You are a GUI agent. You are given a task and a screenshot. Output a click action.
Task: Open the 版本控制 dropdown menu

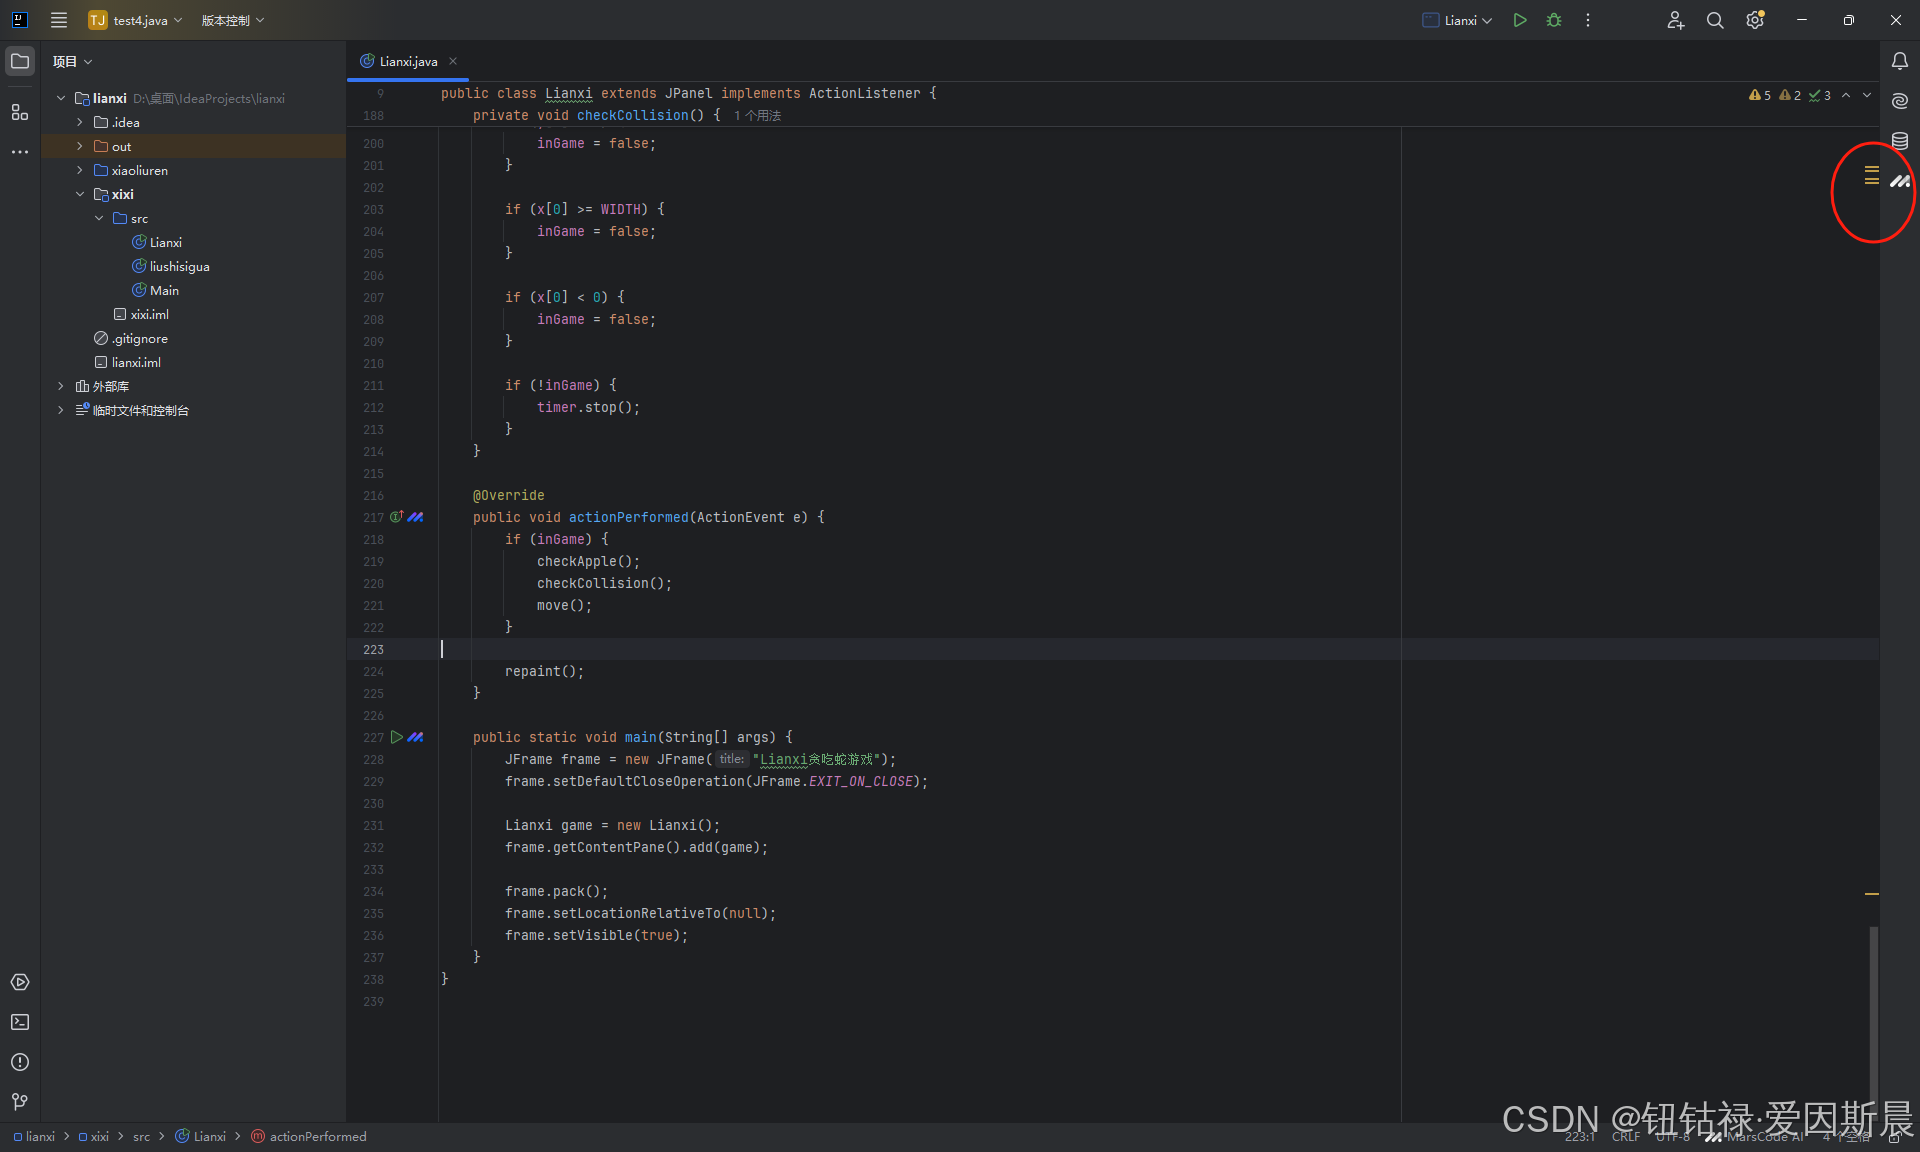pyautogui.click(x=232, y=20)
